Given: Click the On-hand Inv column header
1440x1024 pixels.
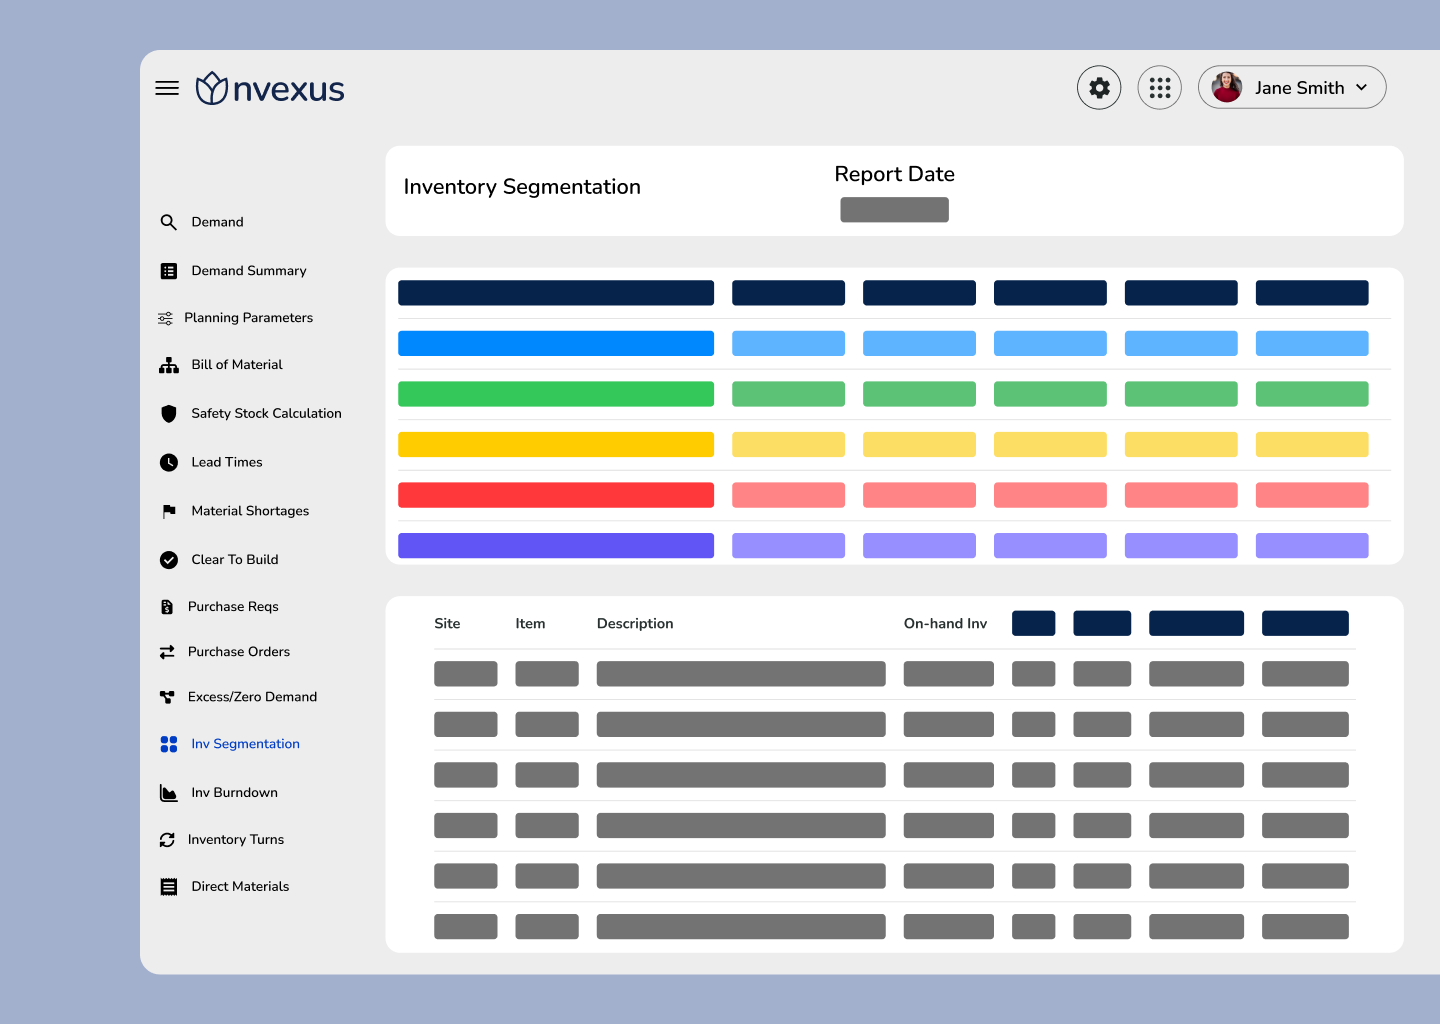Looking at the screenshot, I should 945,624.
